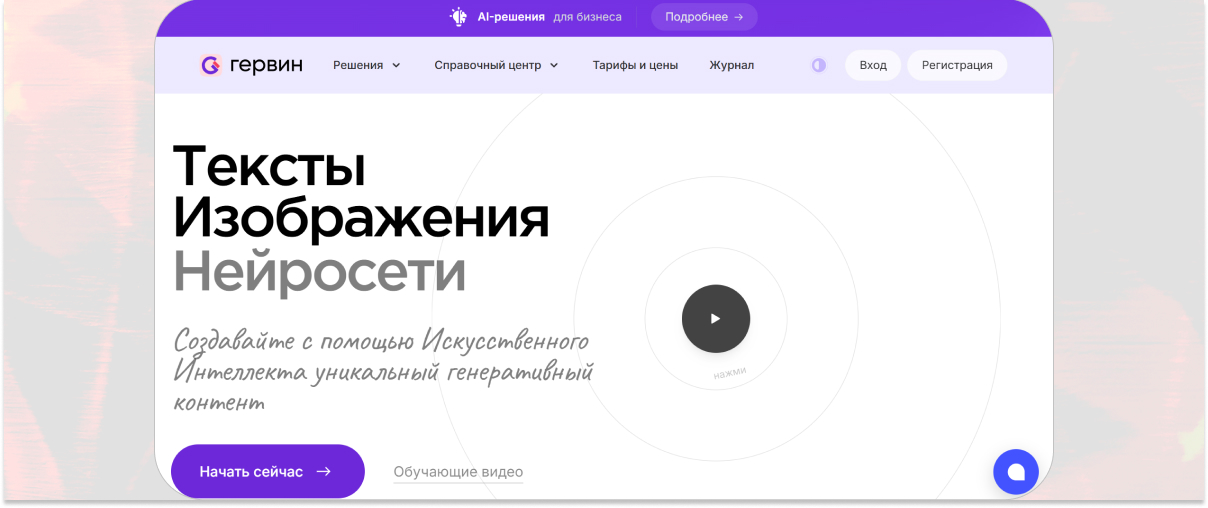
Task: Click the lightbulb AI-решения icon
Action: tap(459, 17)
